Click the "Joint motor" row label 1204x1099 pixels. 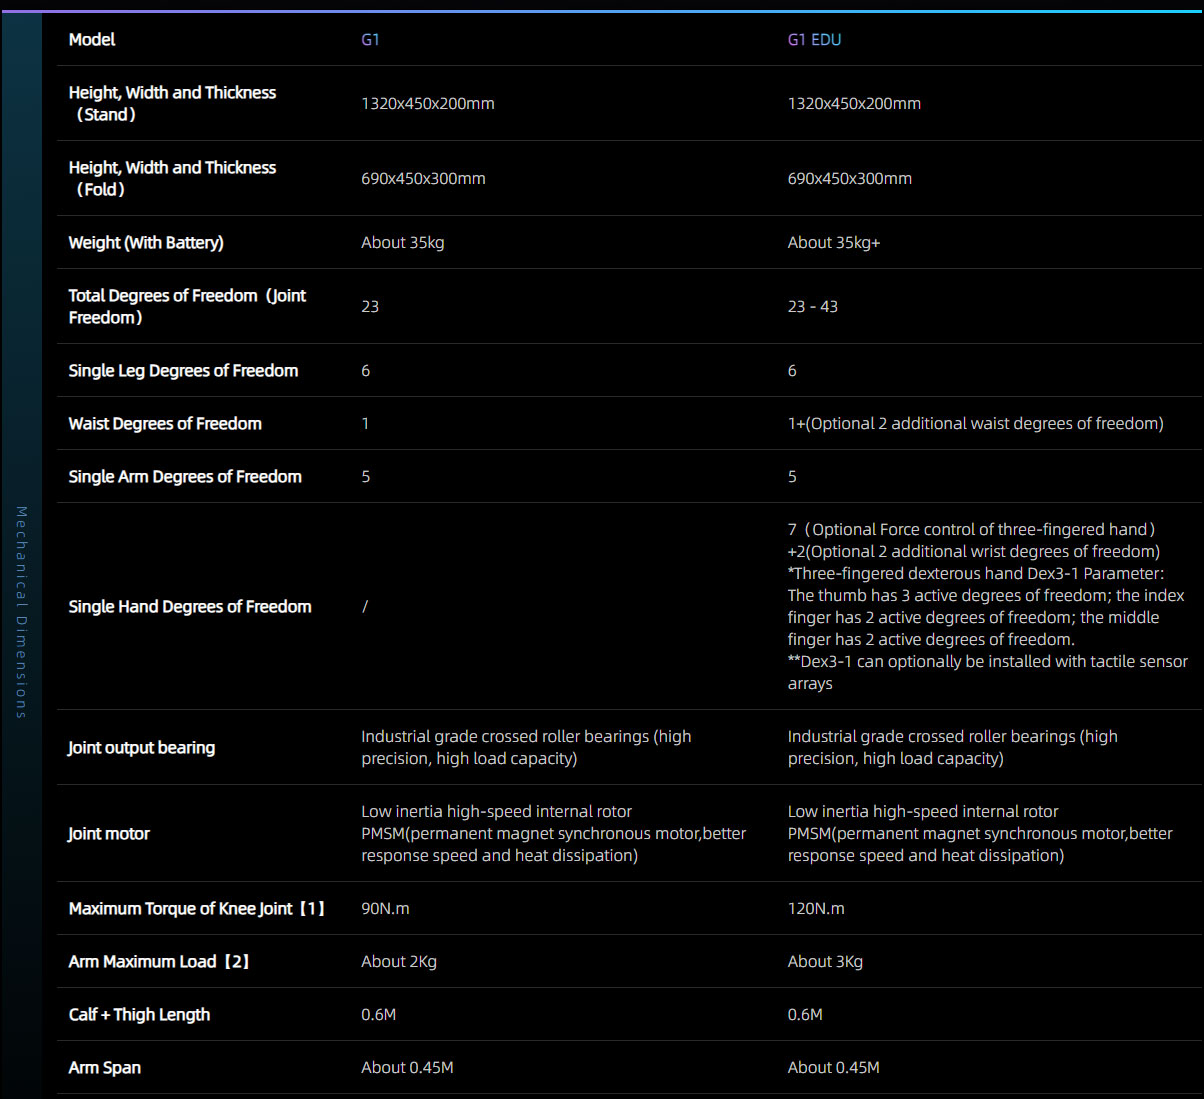(109, 833)
